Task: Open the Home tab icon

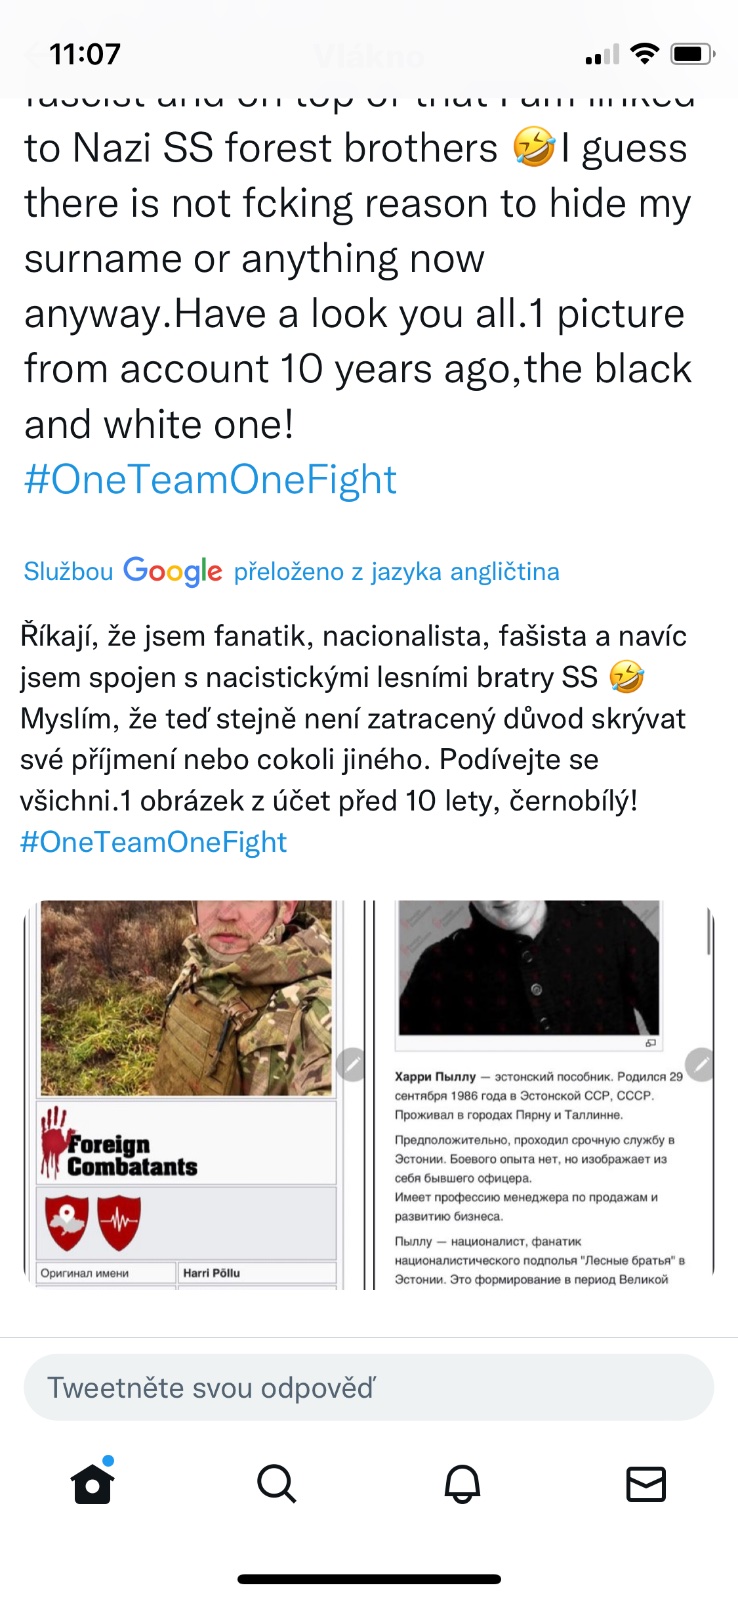Action: [92, 1482]
